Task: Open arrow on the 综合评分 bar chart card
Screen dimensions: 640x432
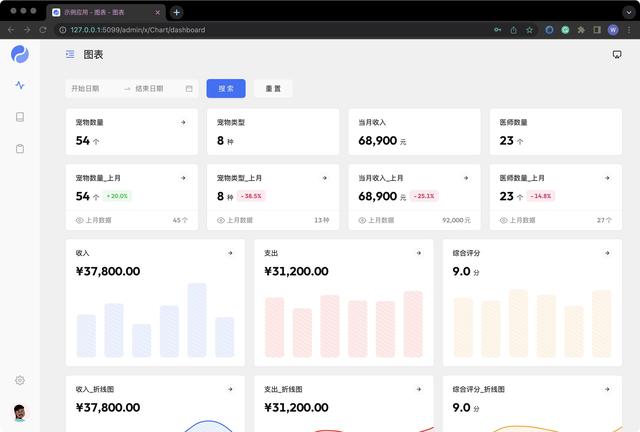Action: 607,253
